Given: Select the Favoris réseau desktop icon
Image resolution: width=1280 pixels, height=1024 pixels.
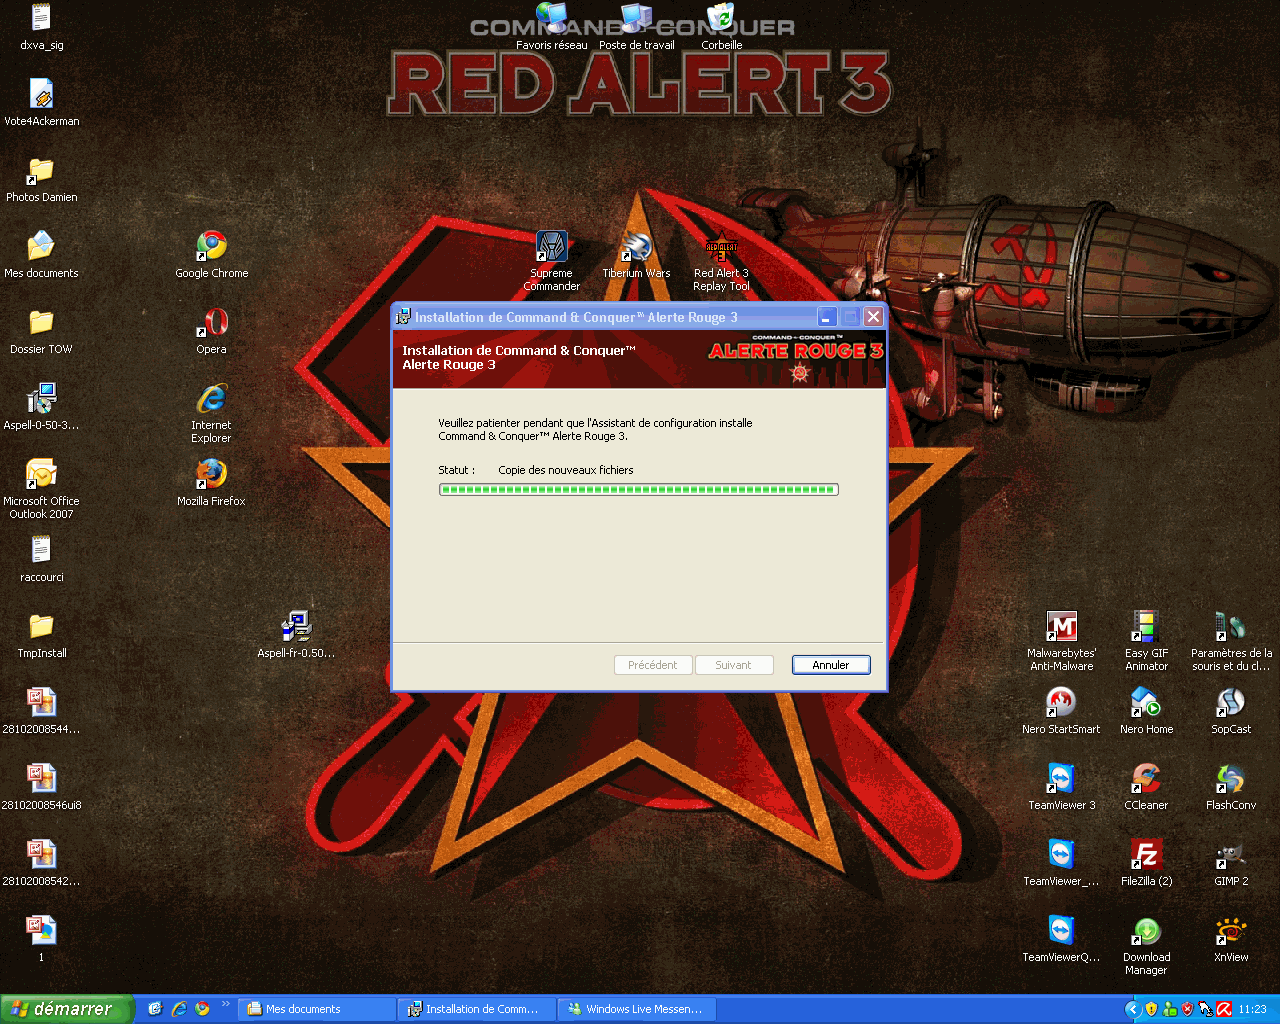Looking at the screenshot, I should click(552, 27).
